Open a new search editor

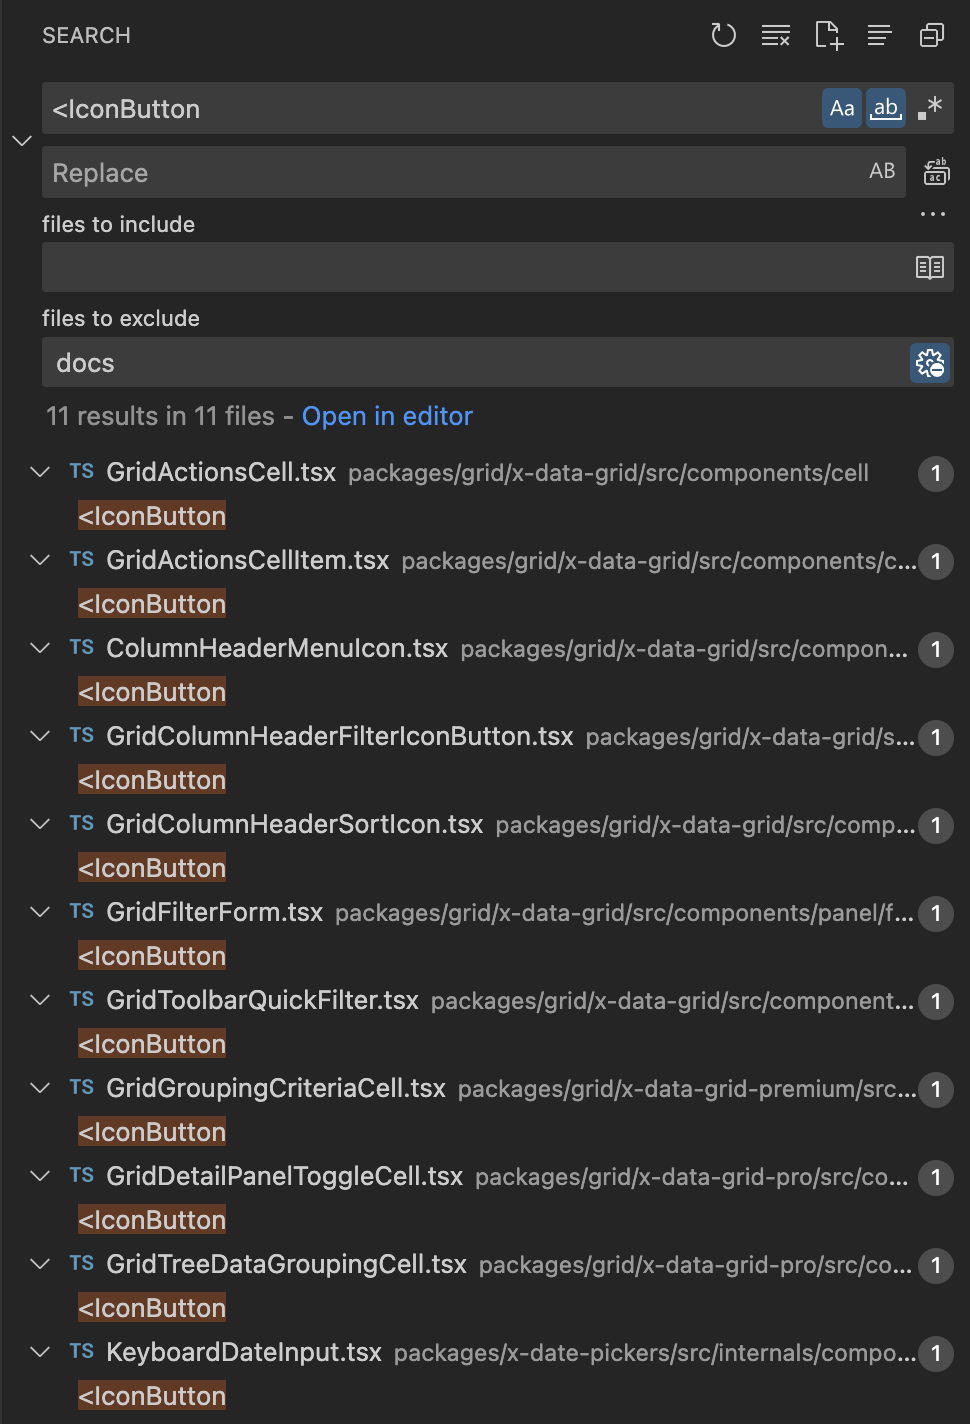click(x=828, y=36)
